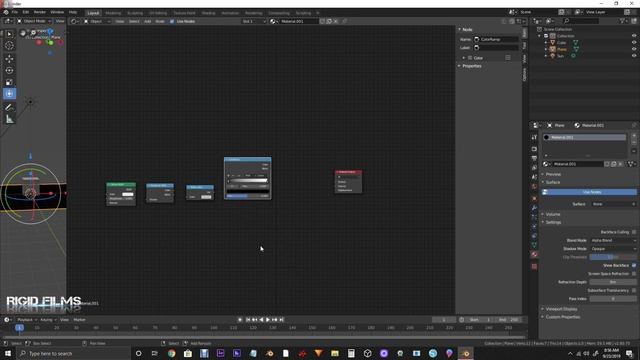Open the Render menu
The height and width of the screenshot is (360, 640).
click(40, 13)
